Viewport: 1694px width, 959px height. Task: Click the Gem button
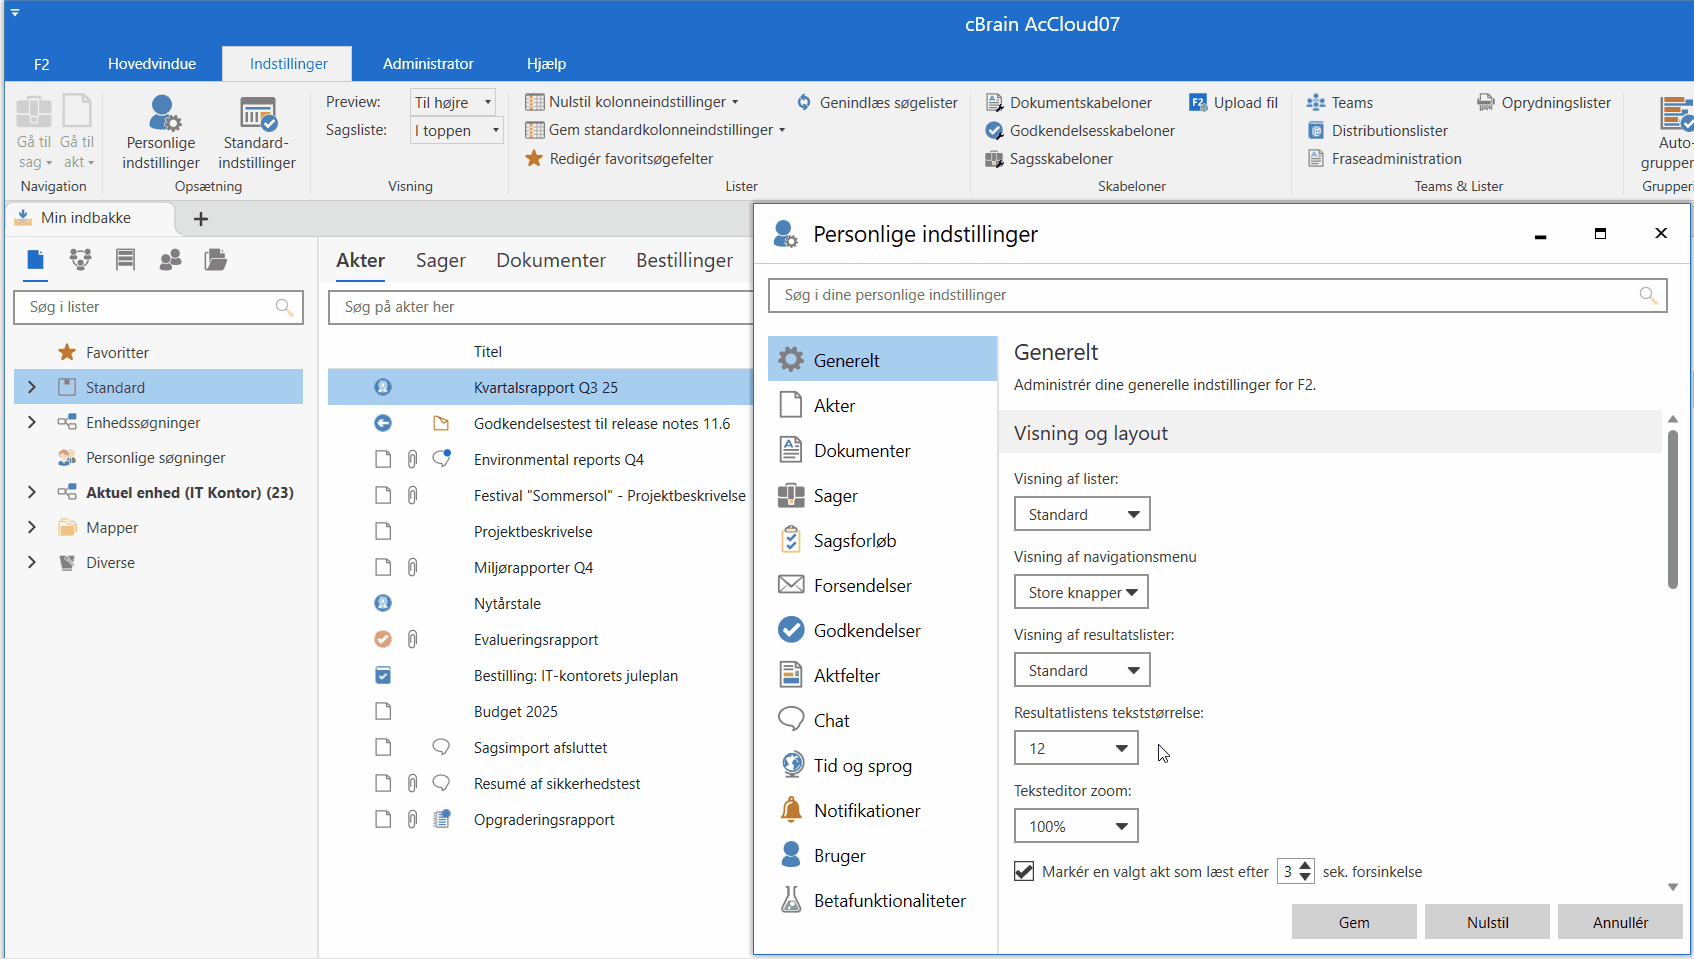point(1353,922)
